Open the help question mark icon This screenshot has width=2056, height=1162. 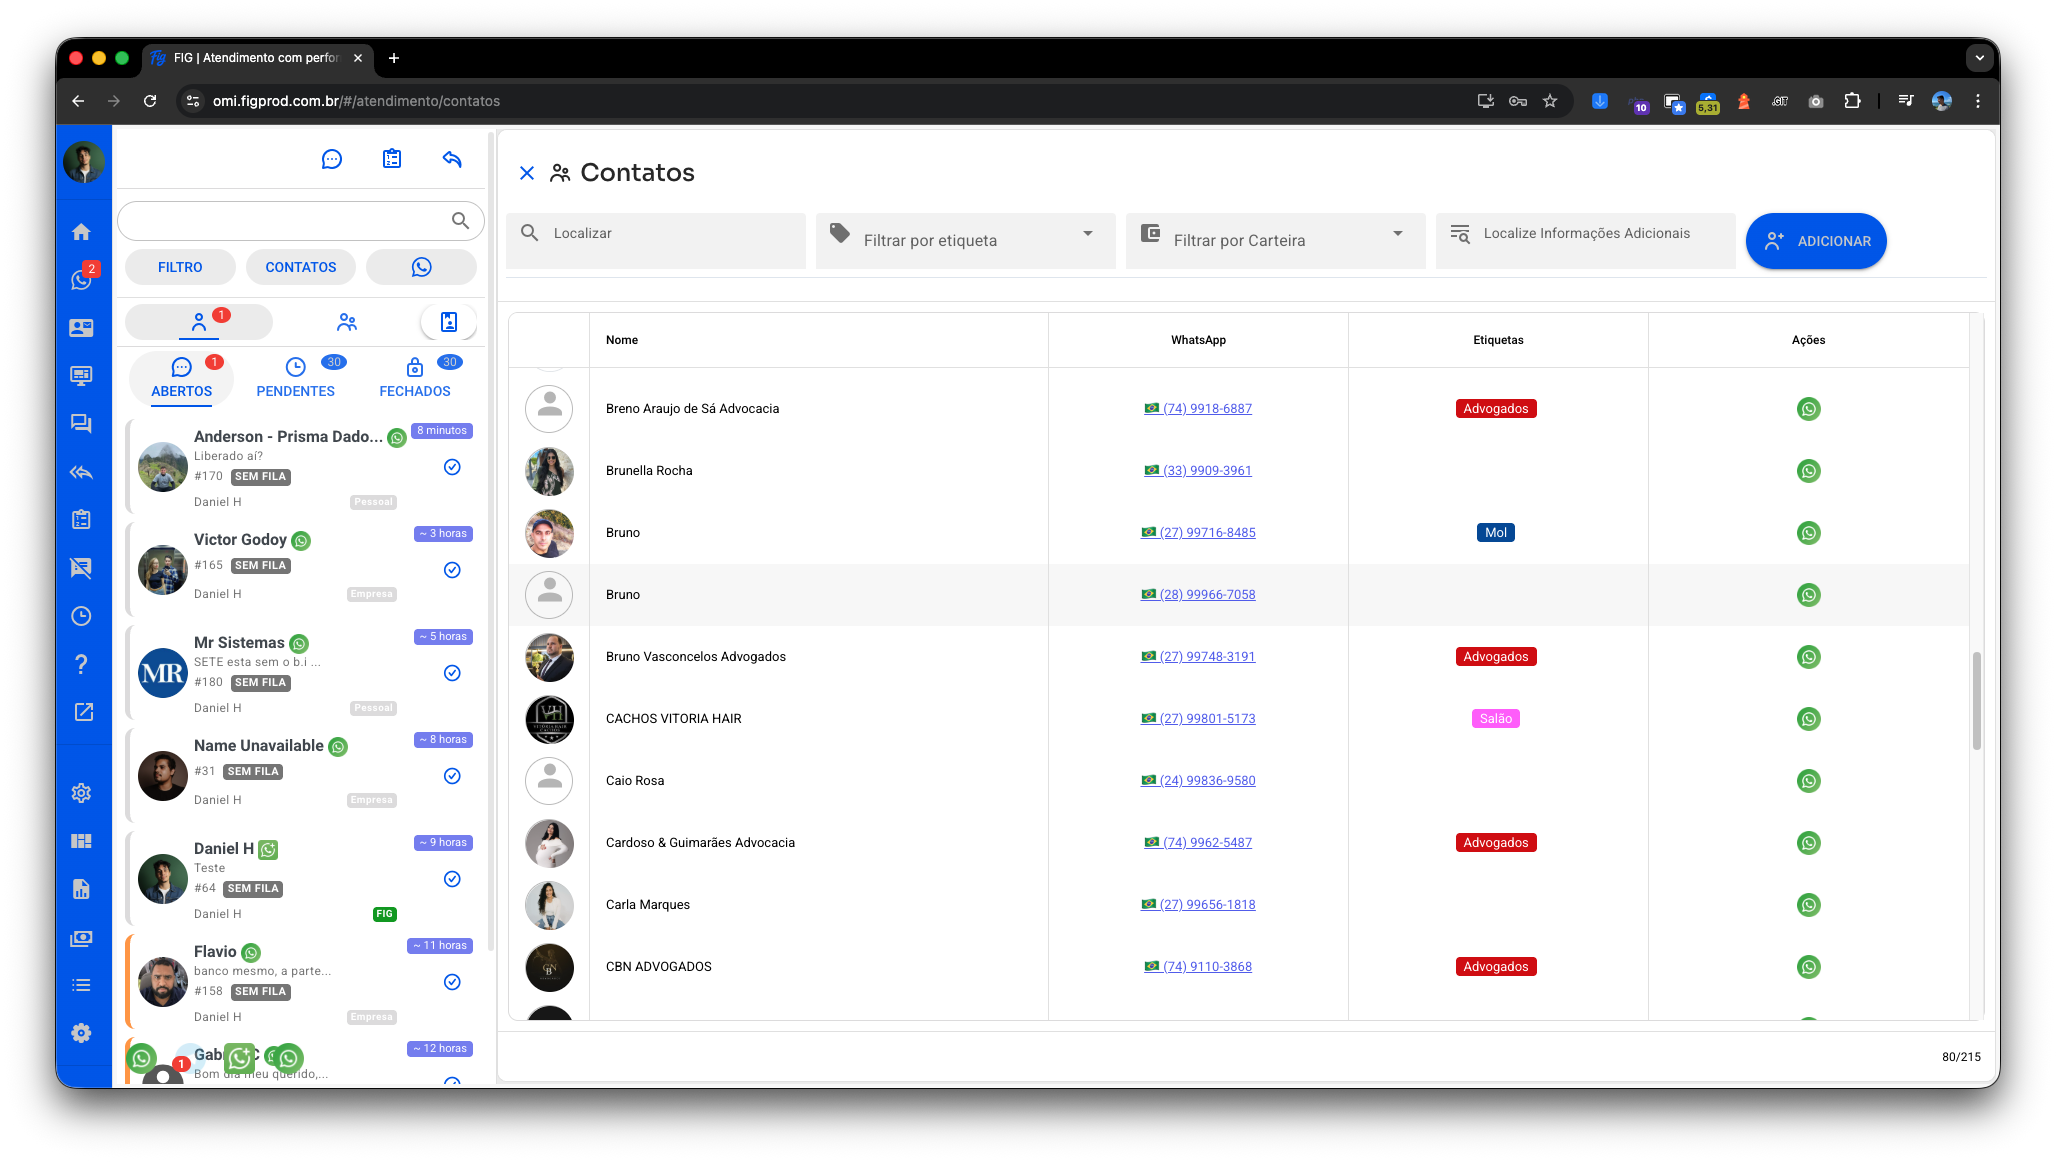pyautogui.click(x=82, y=664)
